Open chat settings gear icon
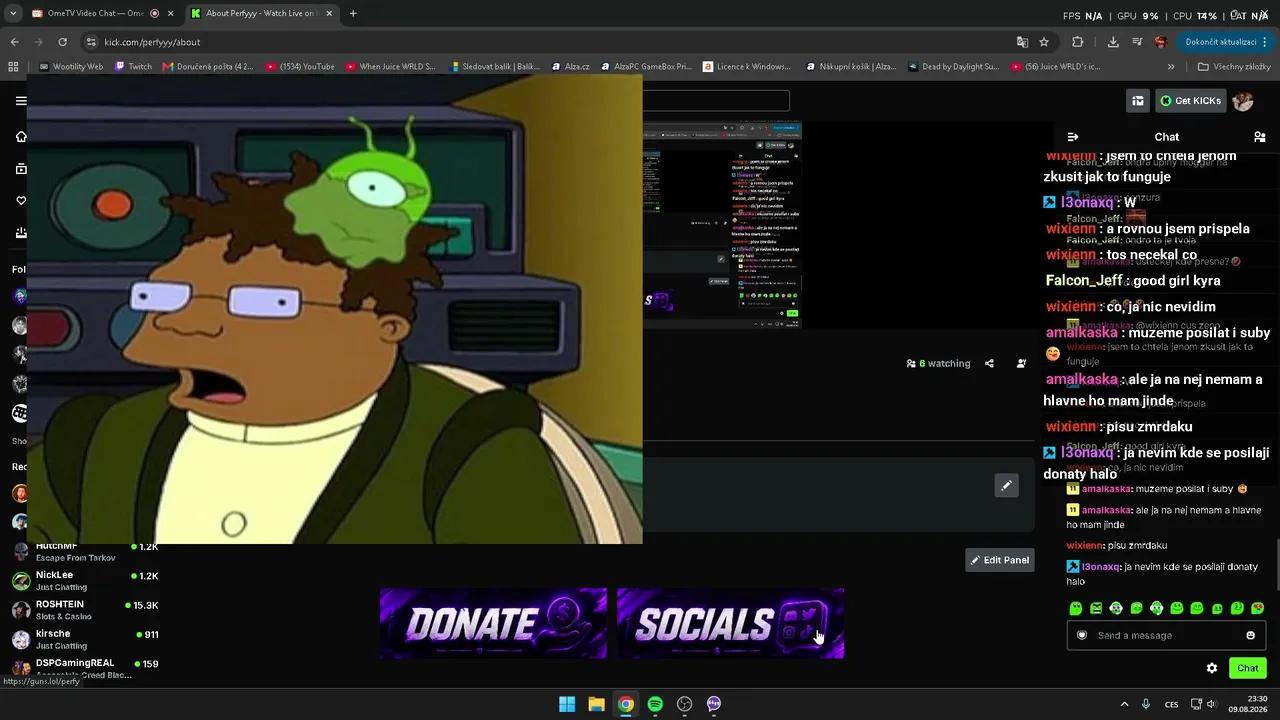1280x720 pixels. point(1212,668)
